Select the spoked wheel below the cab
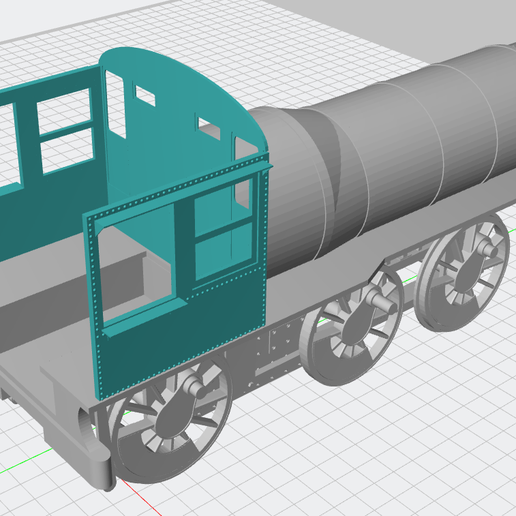 click(x=172, y=419)
